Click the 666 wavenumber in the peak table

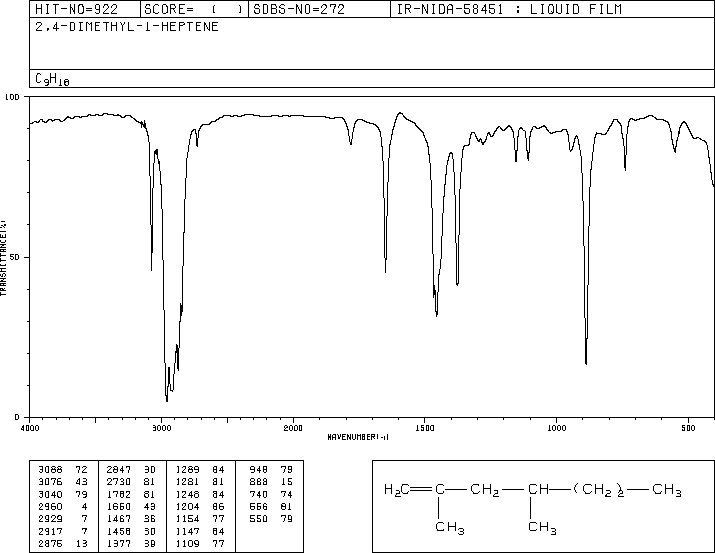tap(259, 506)
